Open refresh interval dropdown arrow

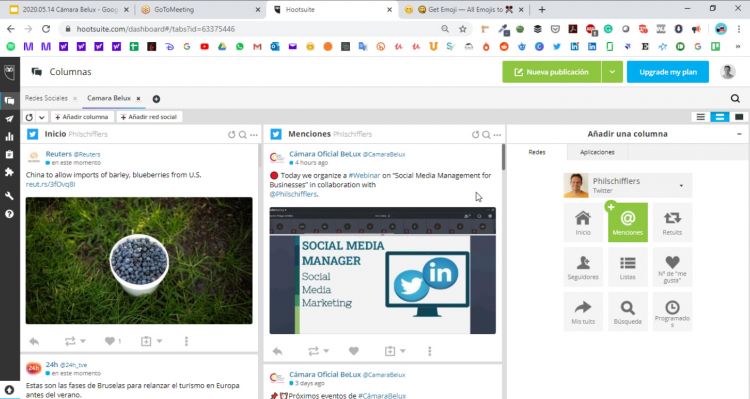click(42, 117)
